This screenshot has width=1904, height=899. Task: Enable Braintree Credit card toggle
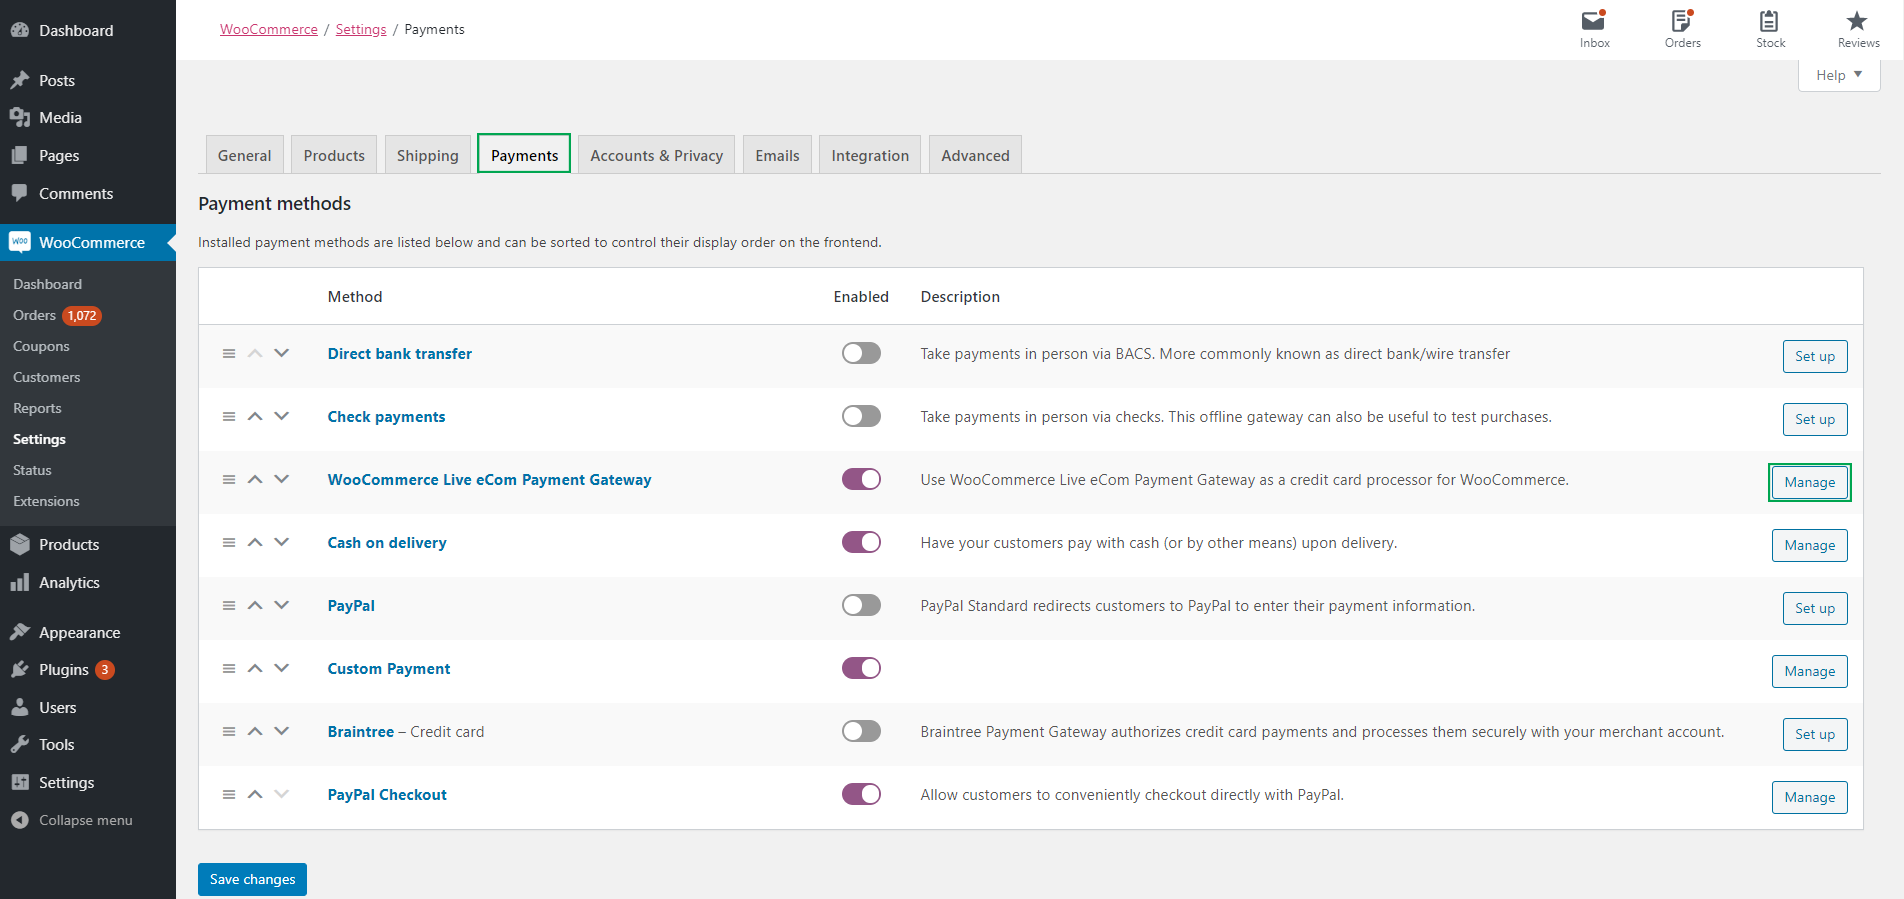[861, 731]
